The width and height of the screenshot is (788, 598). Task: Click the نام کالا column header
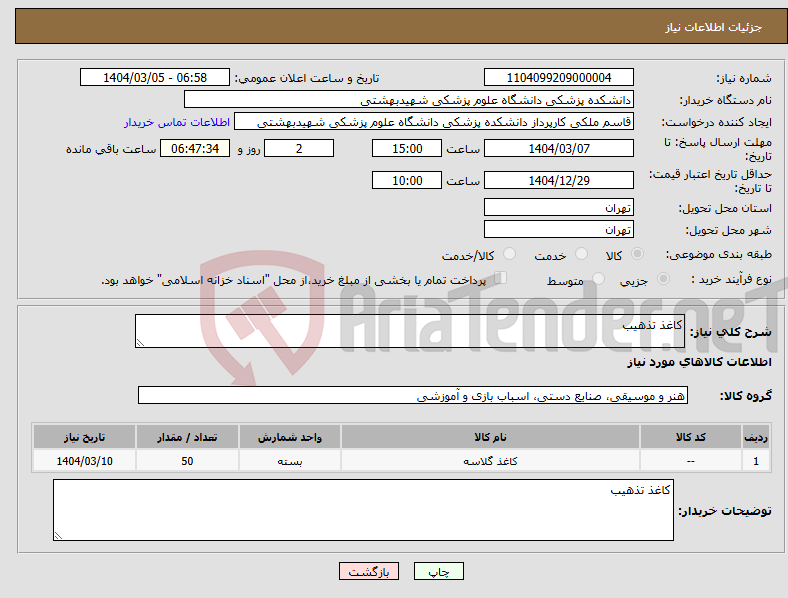click(x=490, y=437)
